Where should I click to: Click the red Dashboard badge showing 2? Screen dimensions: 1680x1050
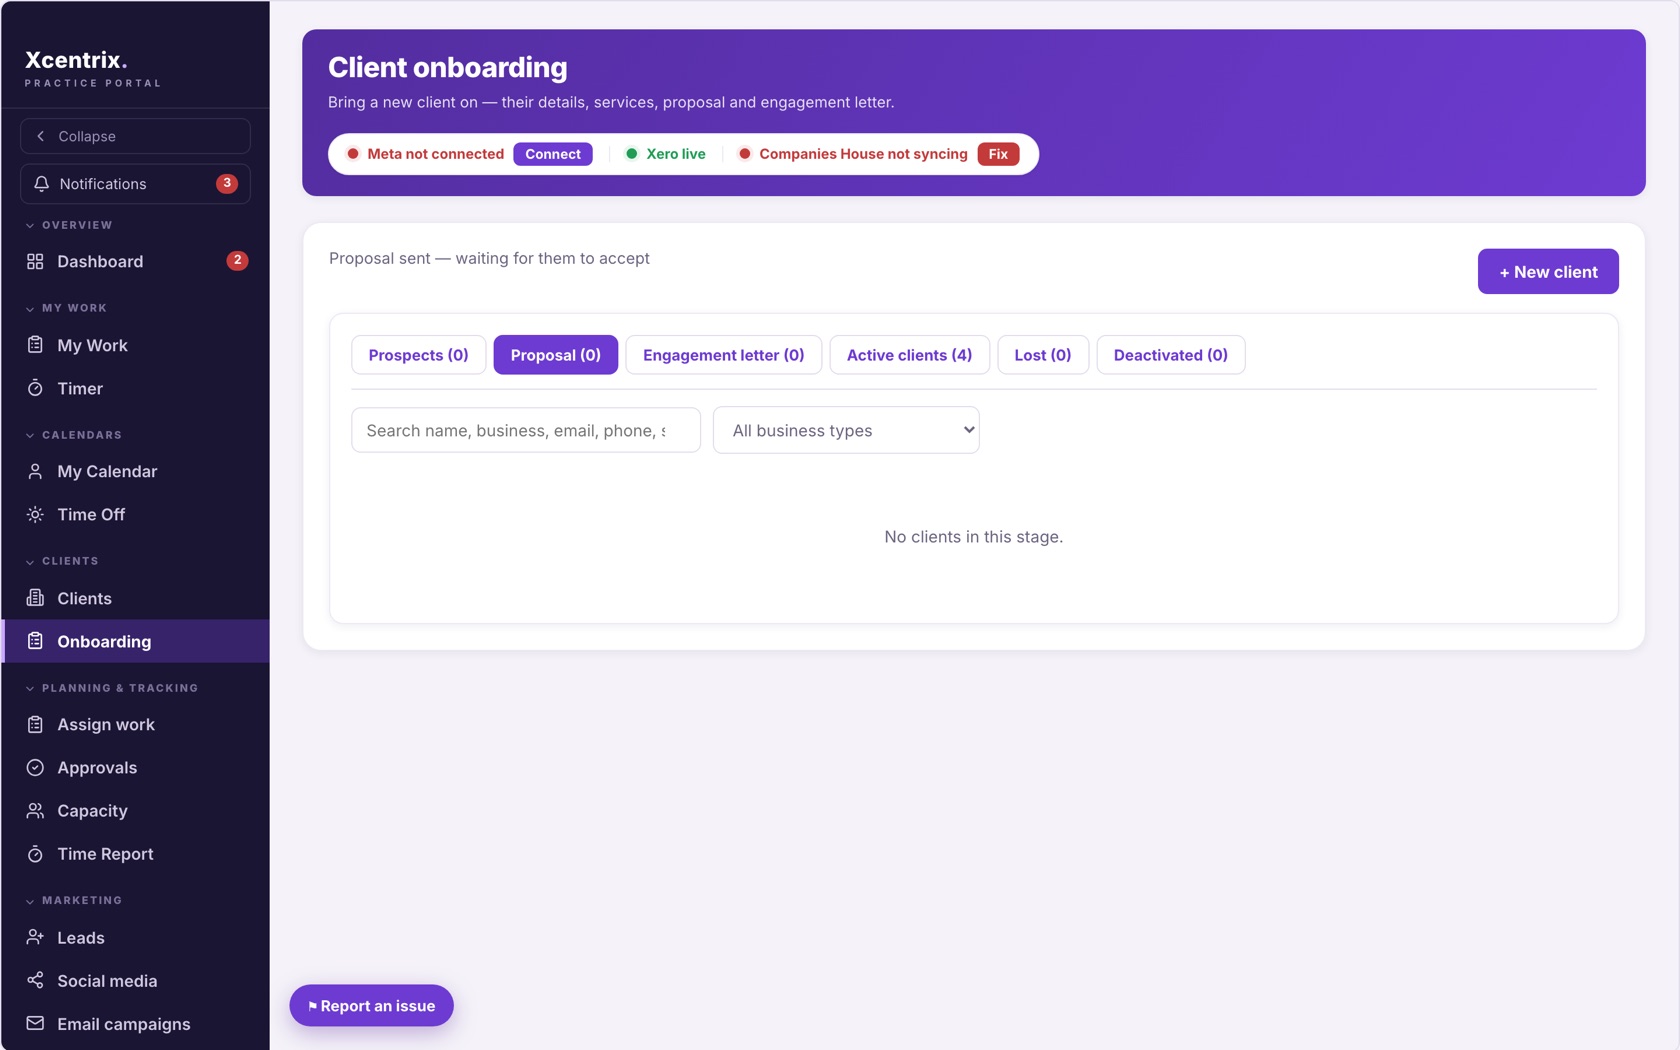click(x=237, y=260)
